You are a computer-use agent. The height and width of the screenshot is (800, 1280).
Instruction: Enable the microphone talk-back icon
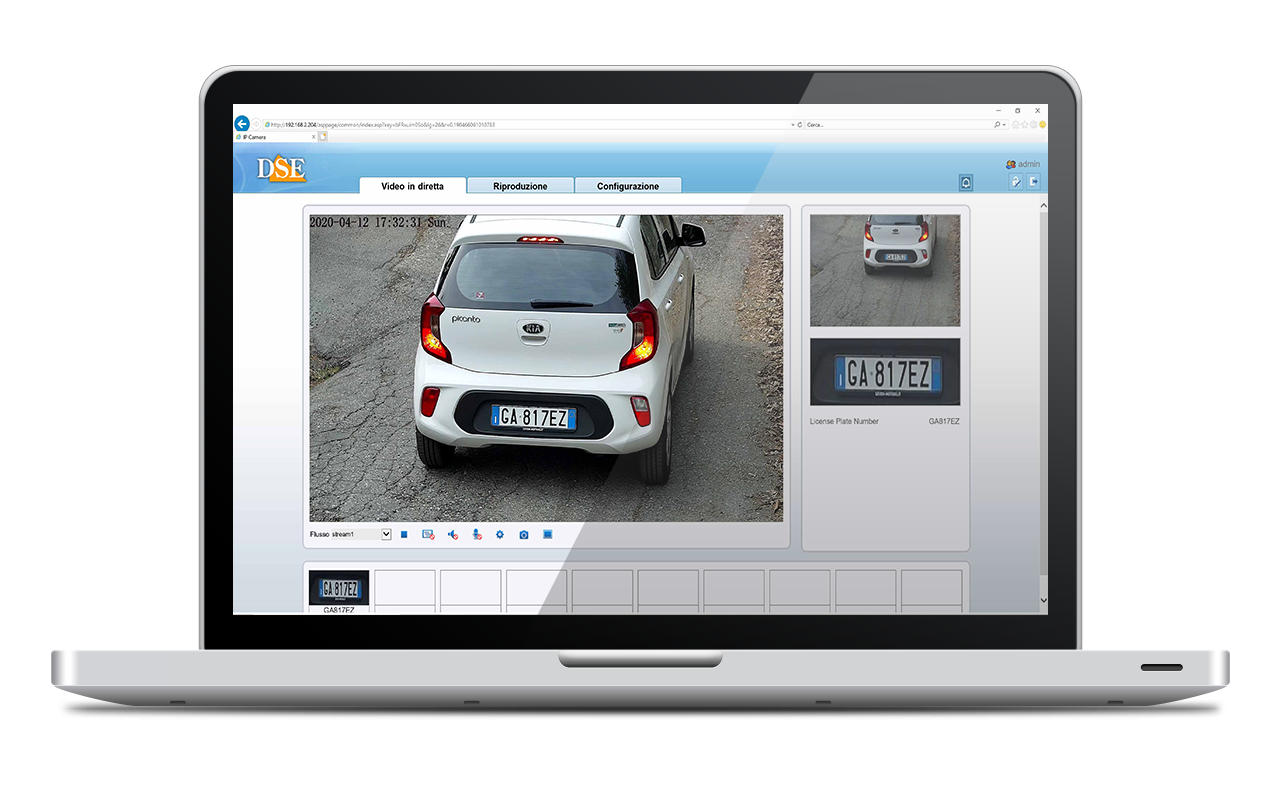476,535
